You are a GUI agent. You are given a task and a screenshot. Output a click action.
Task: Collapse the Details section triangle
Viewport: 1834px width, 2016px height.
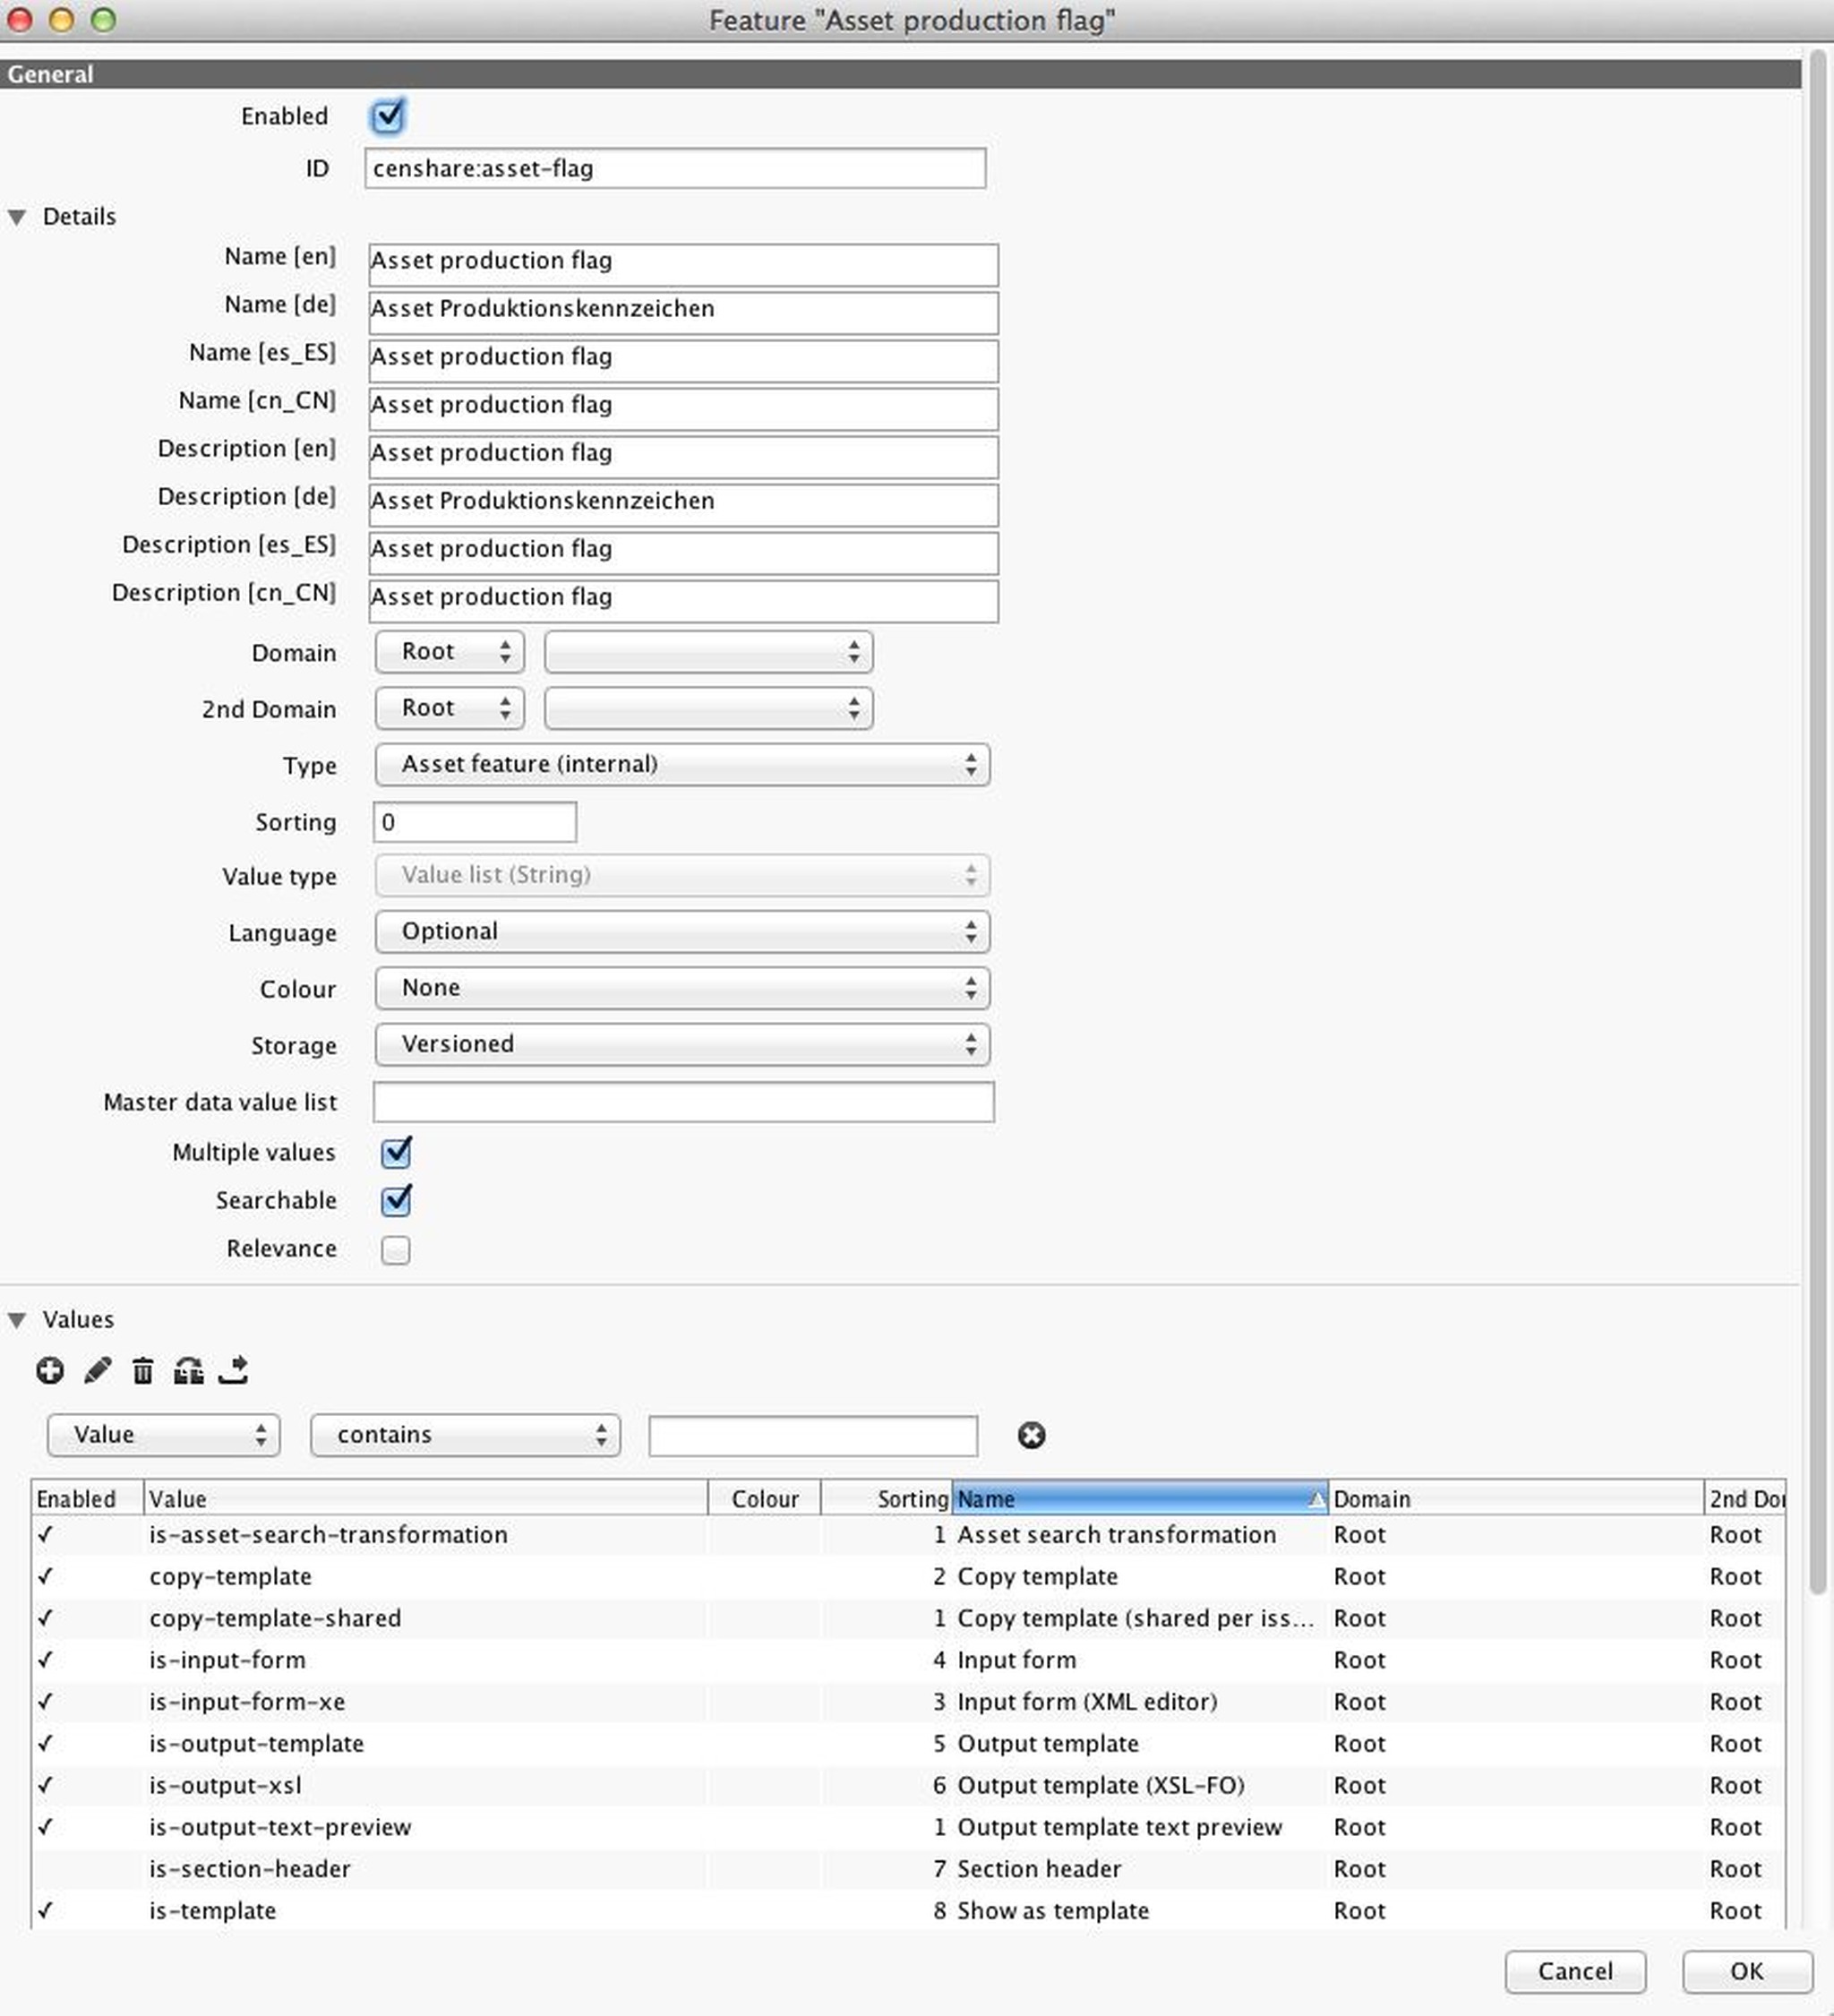tap(17, 217)
